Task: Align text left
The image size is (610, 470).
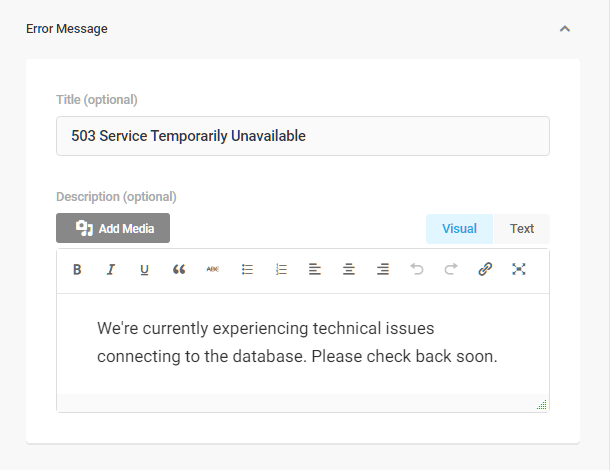Action: pos(315,269)
